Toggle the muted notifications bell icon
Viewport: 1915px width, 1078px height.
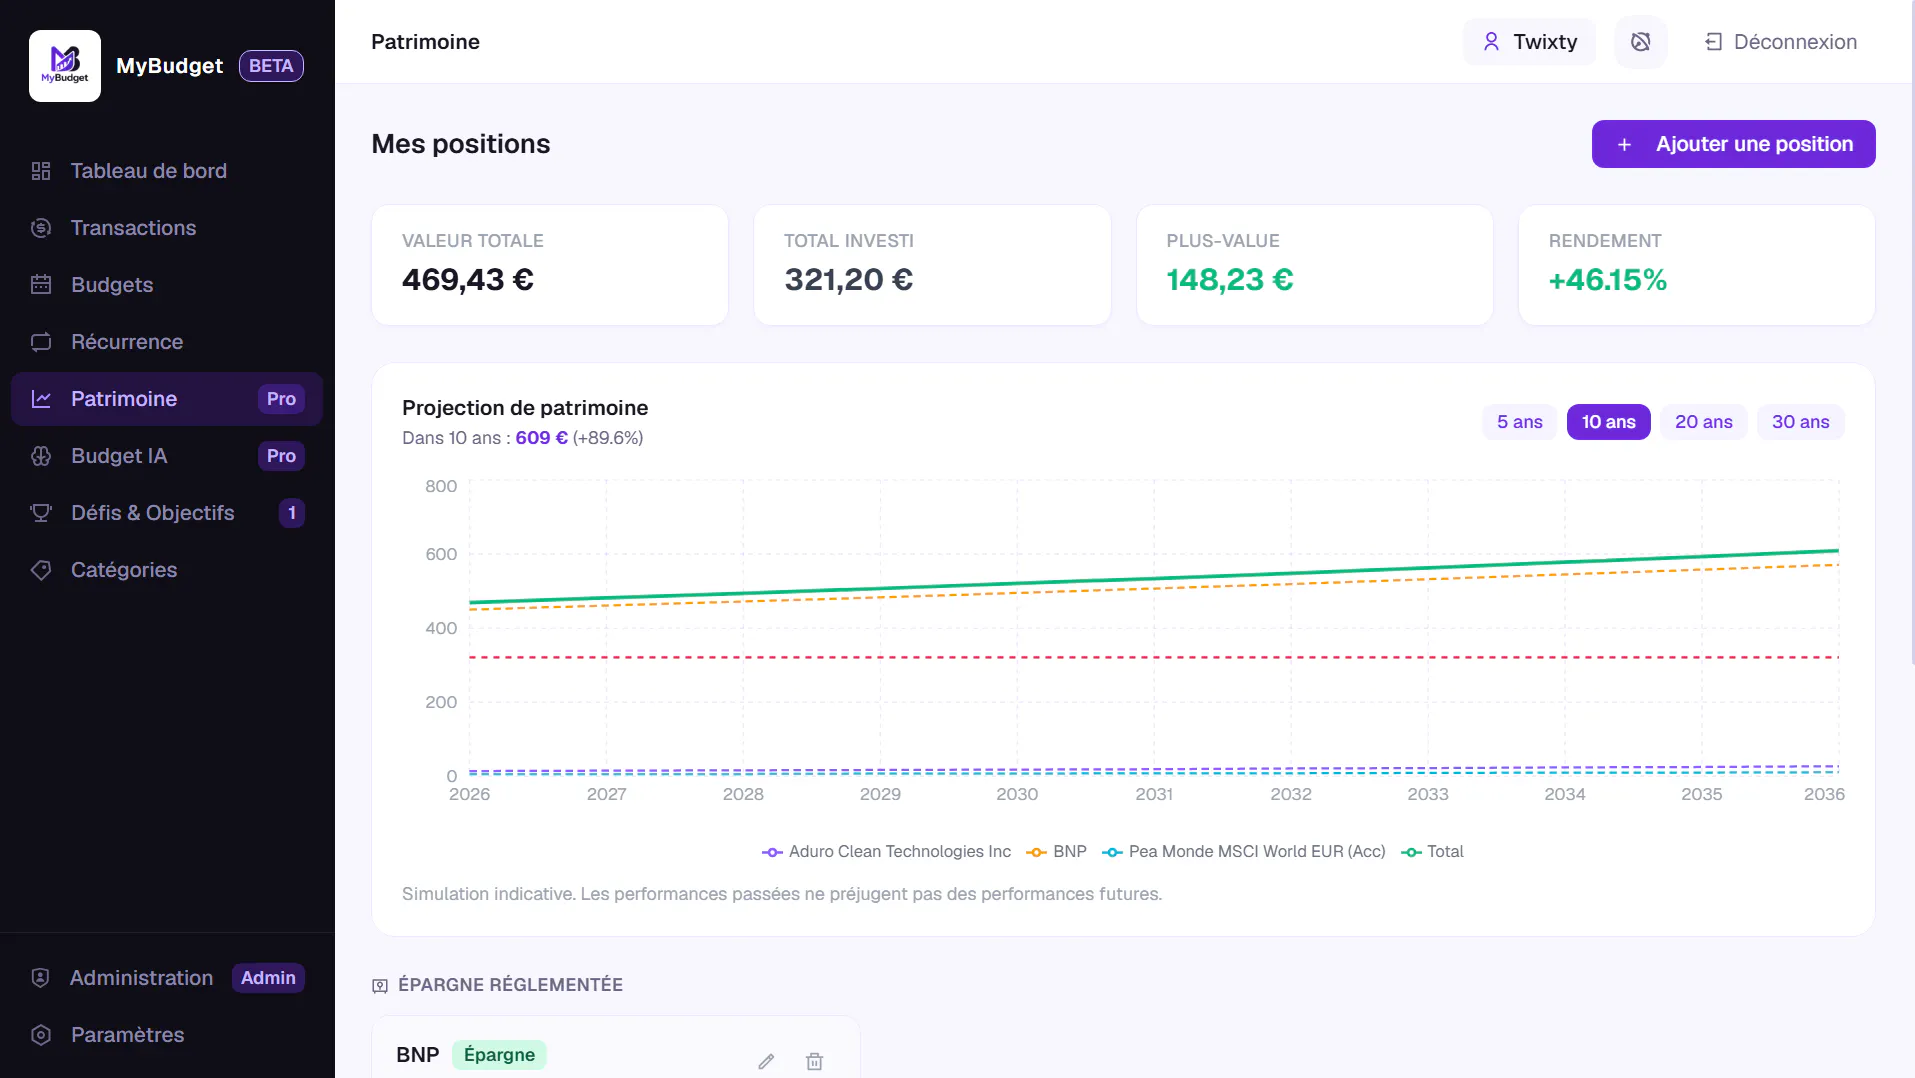click(x=1641, y=42)
